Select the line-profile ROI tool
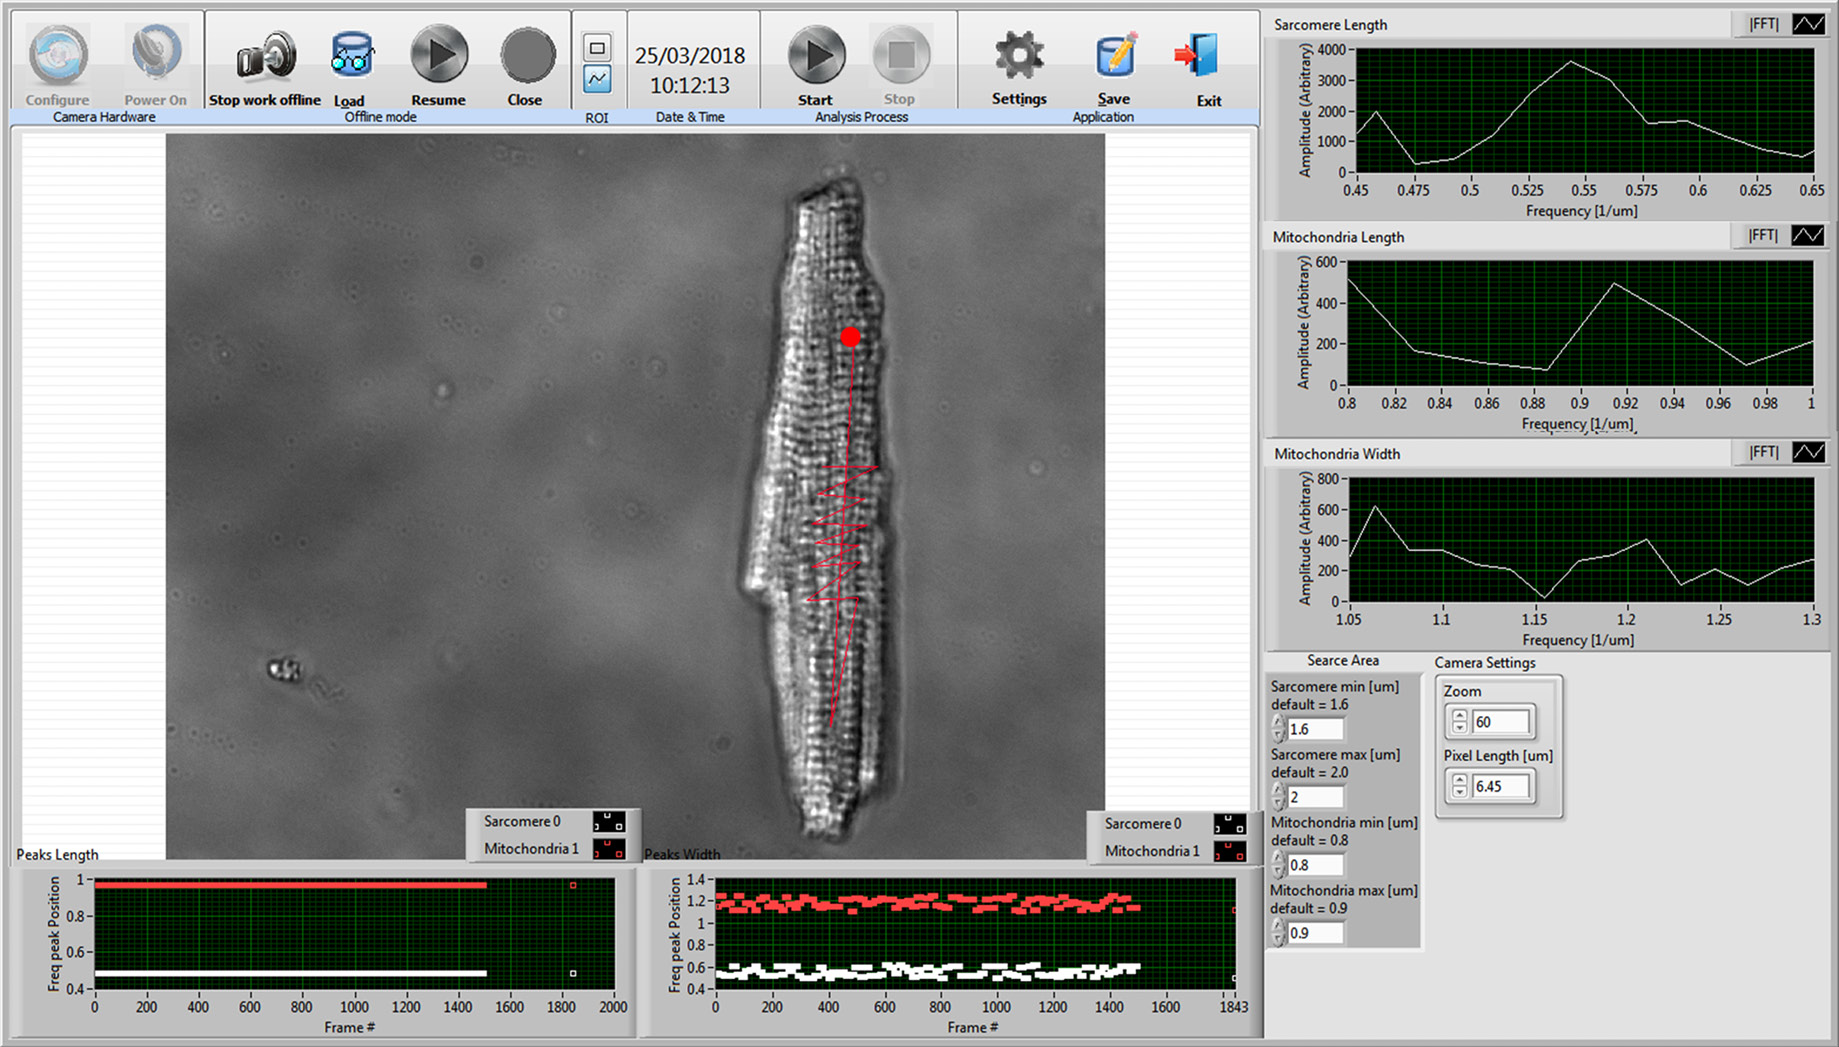The width and height of the screenshot is (1839, 1047). pos(597,79)
